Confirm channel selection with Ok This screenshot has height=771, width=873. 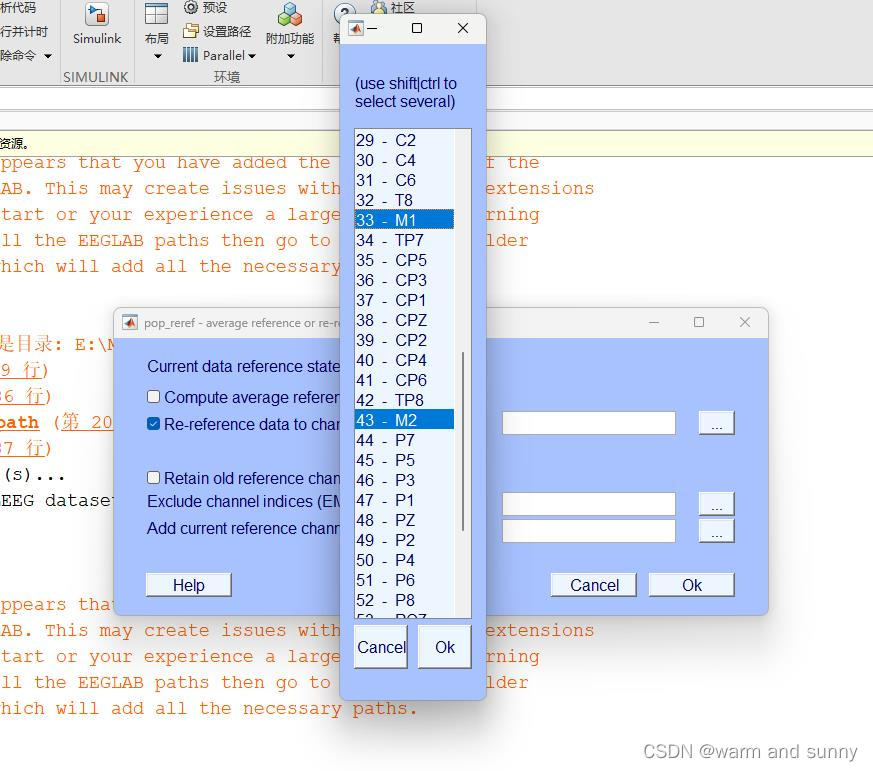coord(445,646)
